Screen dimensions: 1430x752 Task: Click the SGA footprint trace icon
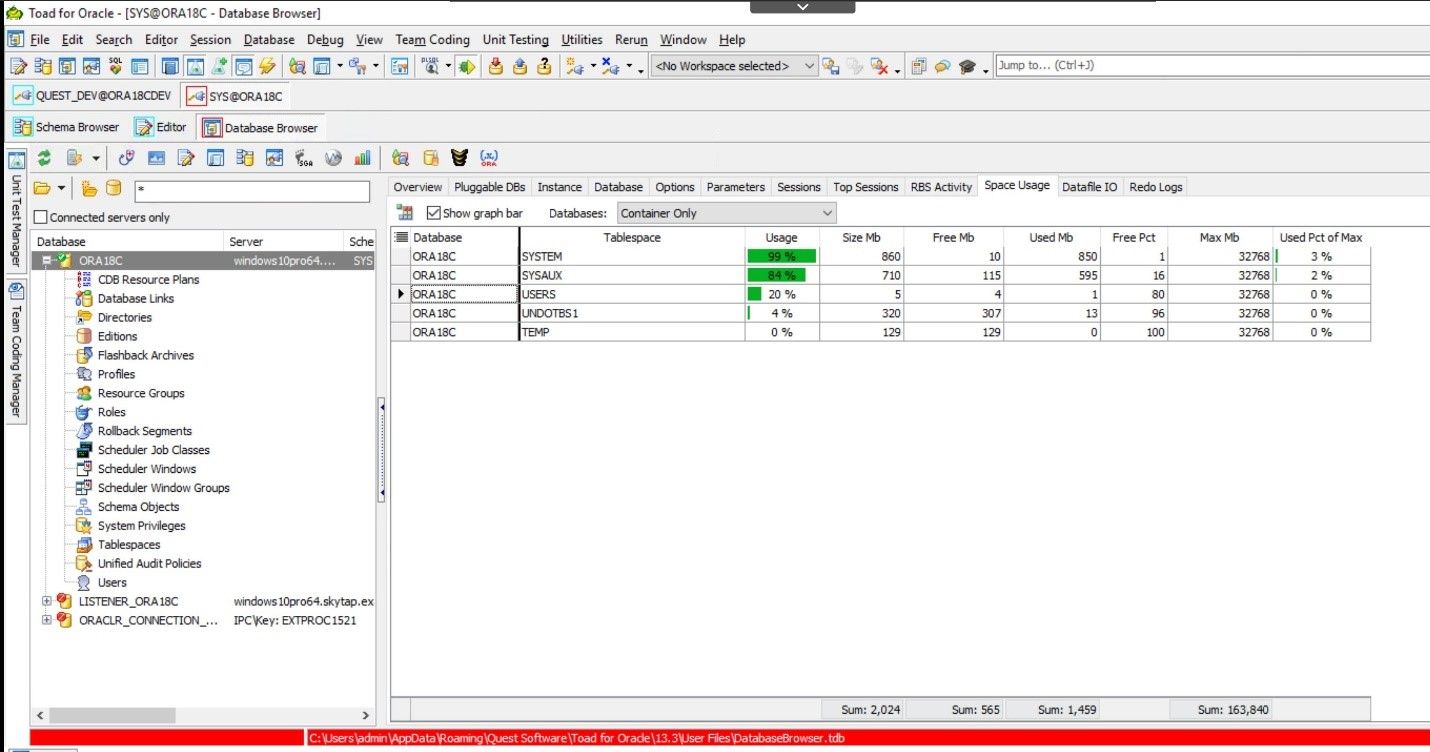tap(304, 158)
